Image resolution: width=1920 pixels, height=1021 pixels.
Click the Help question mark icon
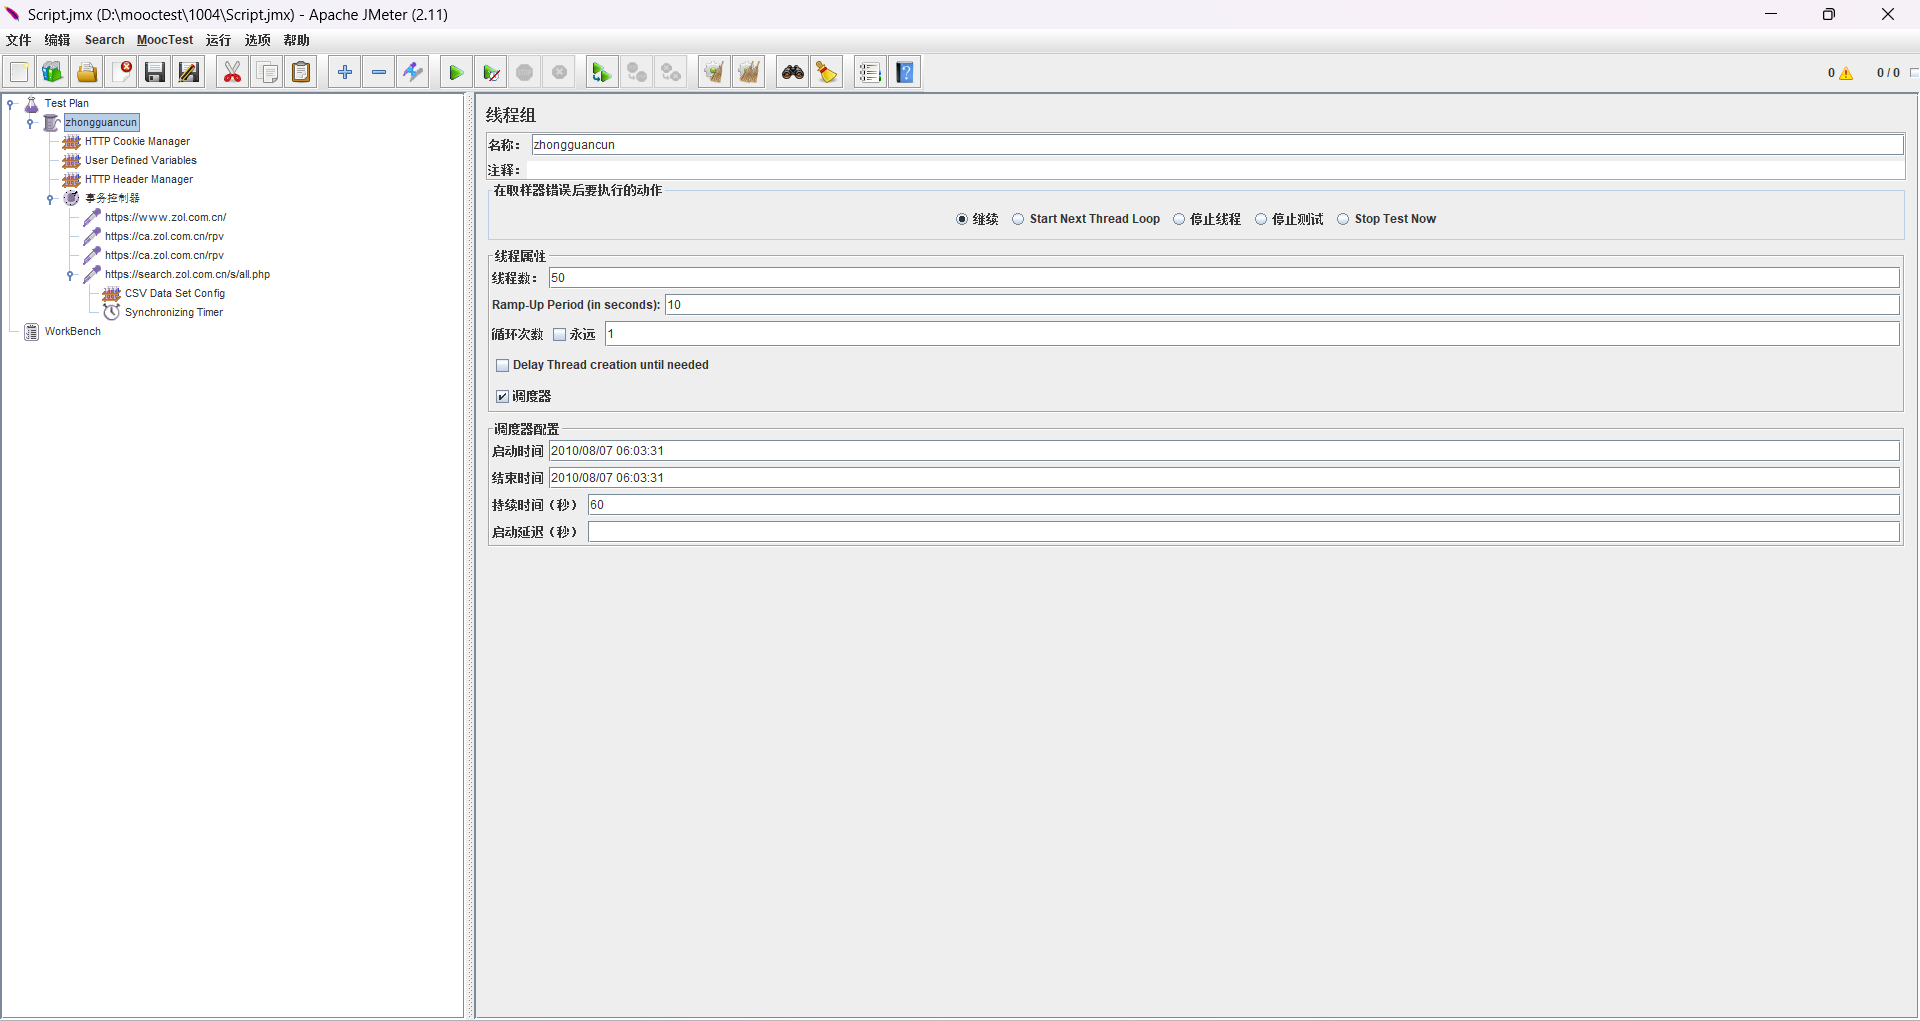point(905,72)
